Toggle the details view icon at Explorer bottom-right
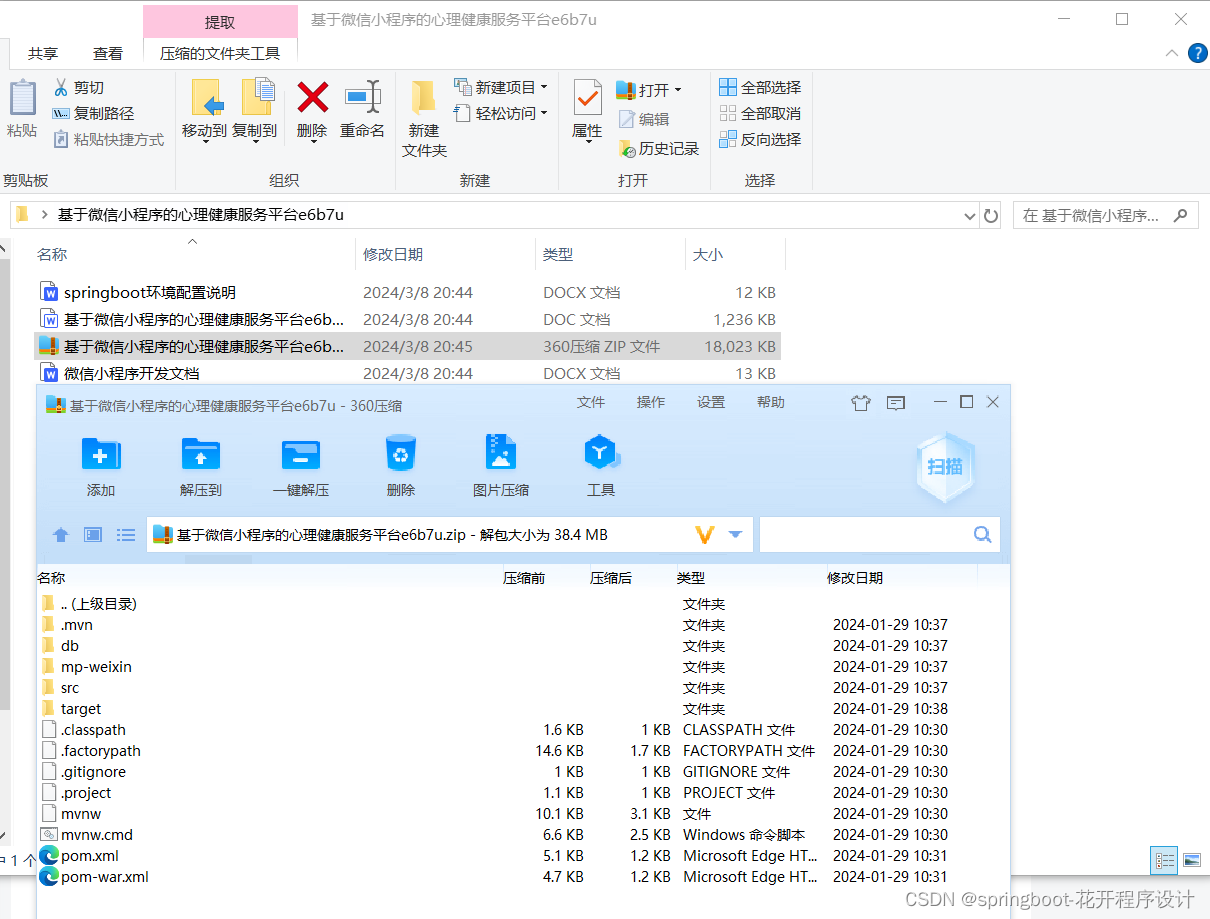This screenshot has height=919, width=1210. (x=1163, y=860)
